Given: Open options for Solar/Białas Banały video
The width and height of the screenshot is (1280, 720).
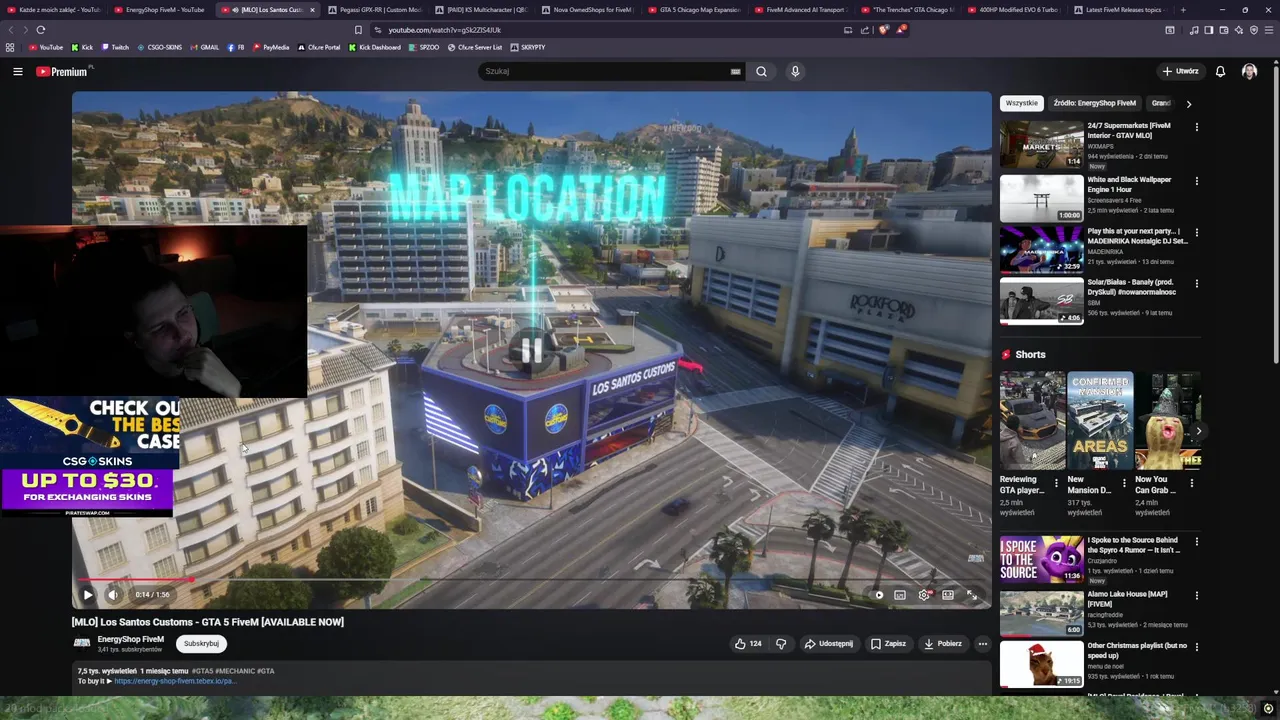Looking at the screenshot, I should click(1196, 283).
